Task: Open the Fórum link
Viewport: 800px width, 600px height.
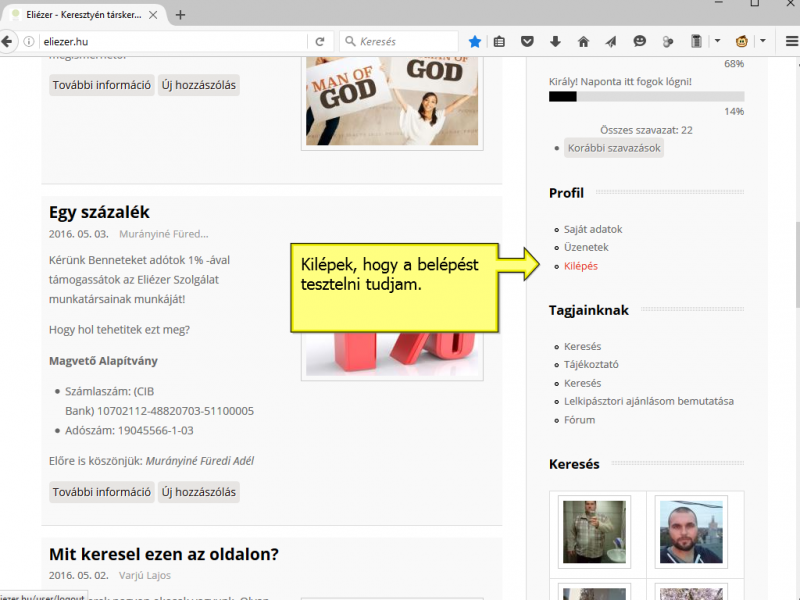Action: (579, 420)
